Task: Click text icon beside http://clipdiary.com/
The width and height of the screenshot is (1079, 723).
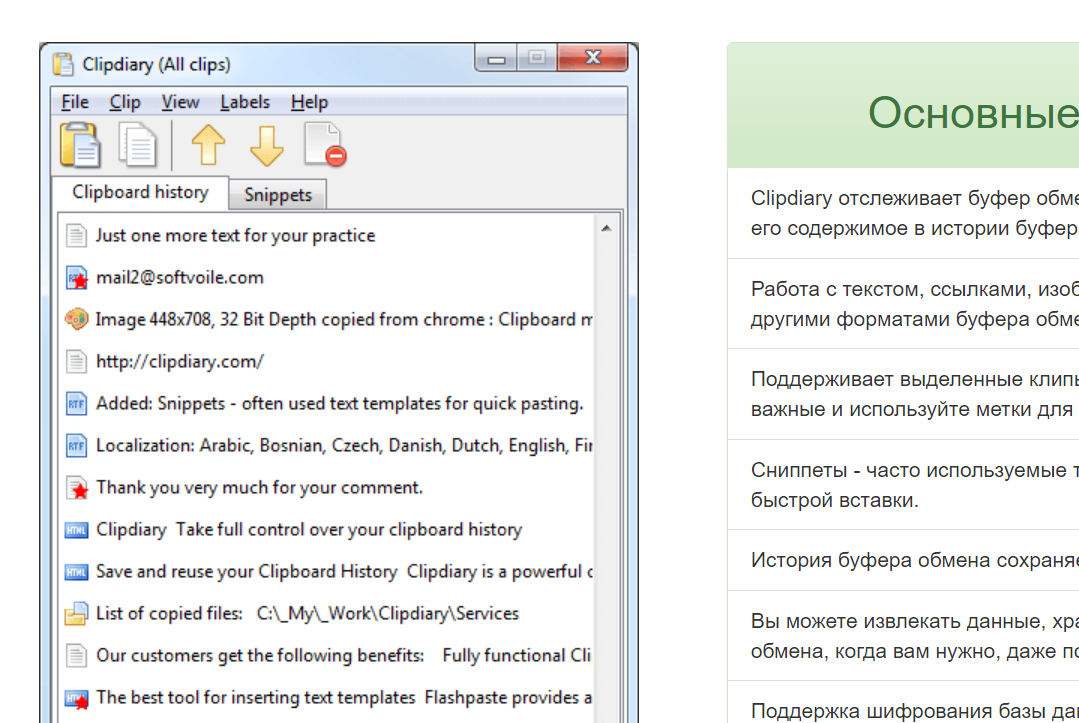Action: point(76,361)
